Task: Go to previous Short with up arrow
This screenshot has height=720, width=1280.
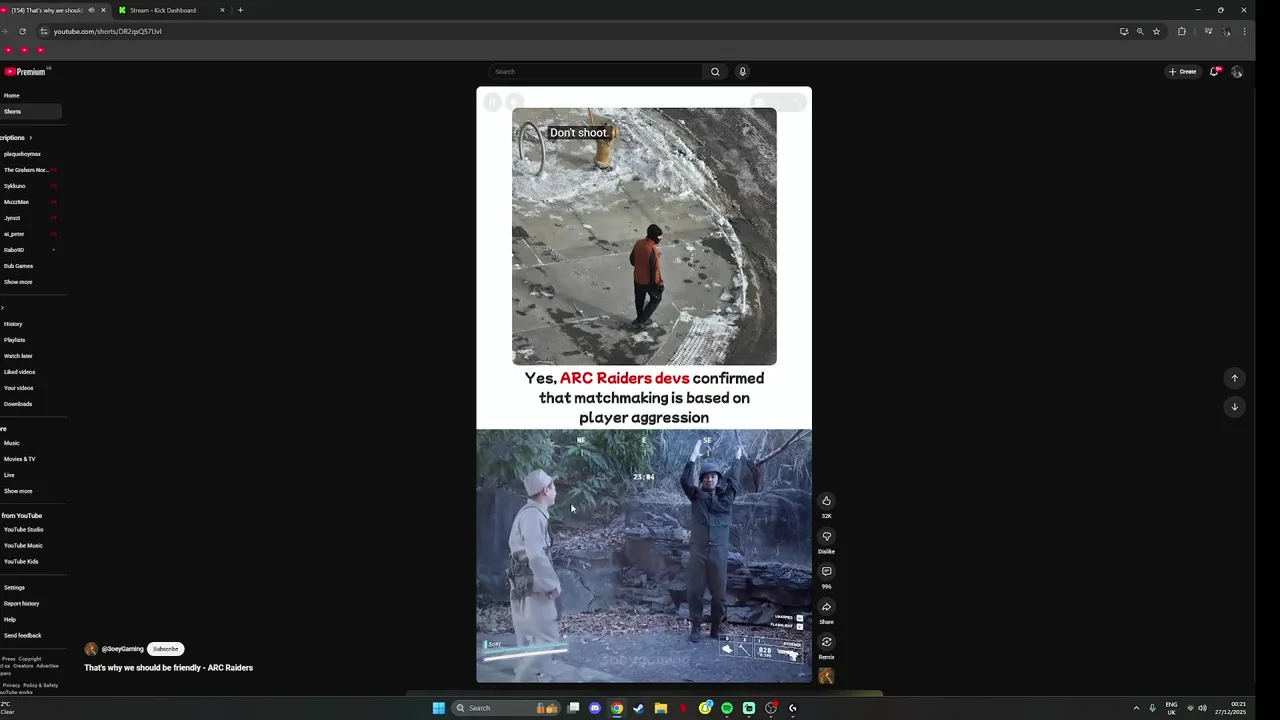Action: click(1234, 378)
